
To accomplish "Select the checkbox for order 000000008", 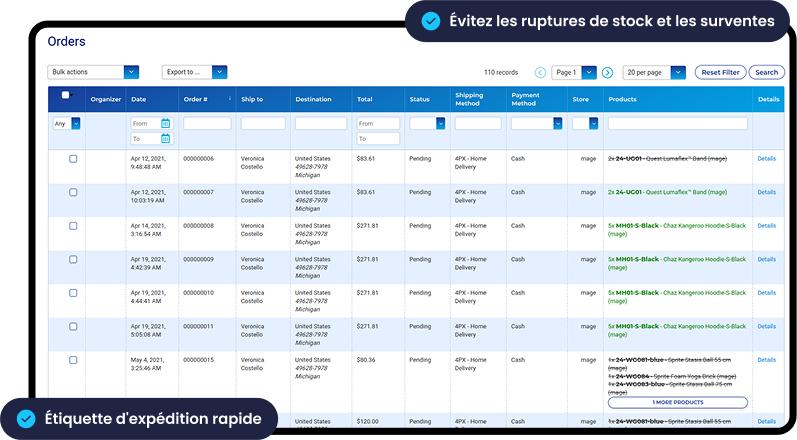I will 73,226.
